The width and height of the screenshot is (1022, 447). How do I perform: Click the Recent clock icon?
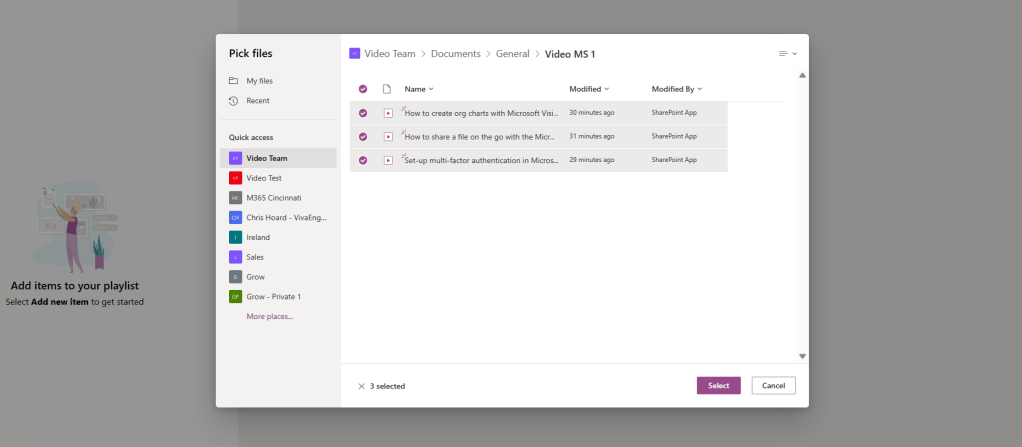point(234,101)
